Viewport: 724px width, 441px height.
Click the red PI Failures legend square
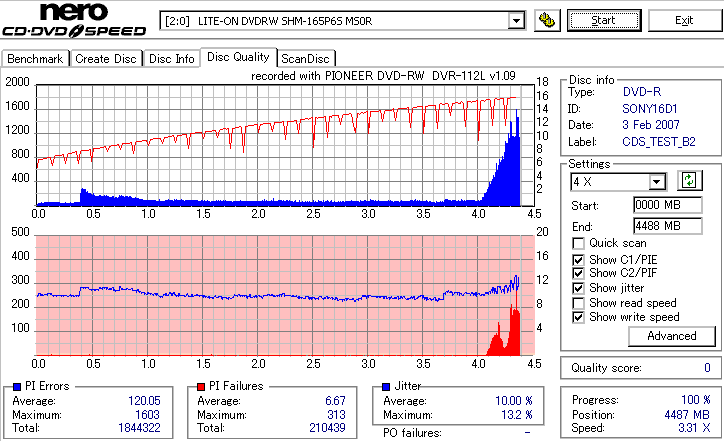pos(201,387)
